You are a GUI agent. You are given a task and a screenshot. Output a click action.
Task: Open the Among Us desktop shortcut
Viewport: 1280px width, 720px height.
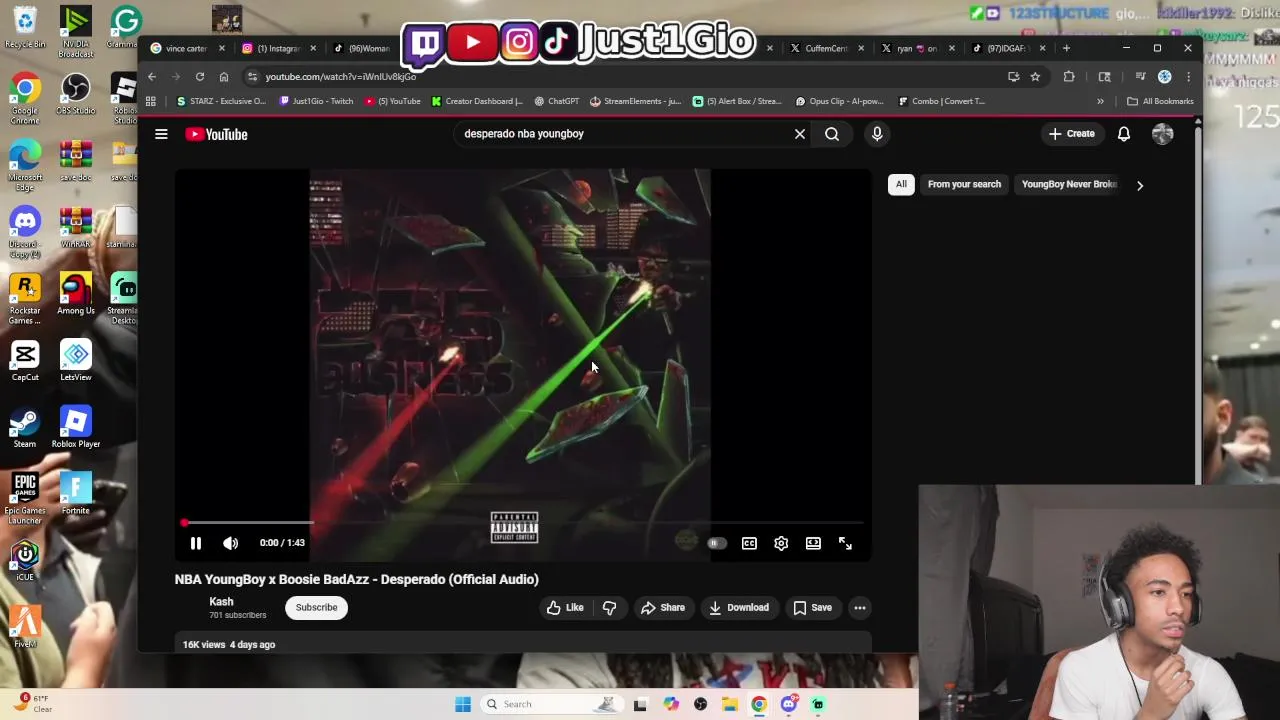pos(76,295)
